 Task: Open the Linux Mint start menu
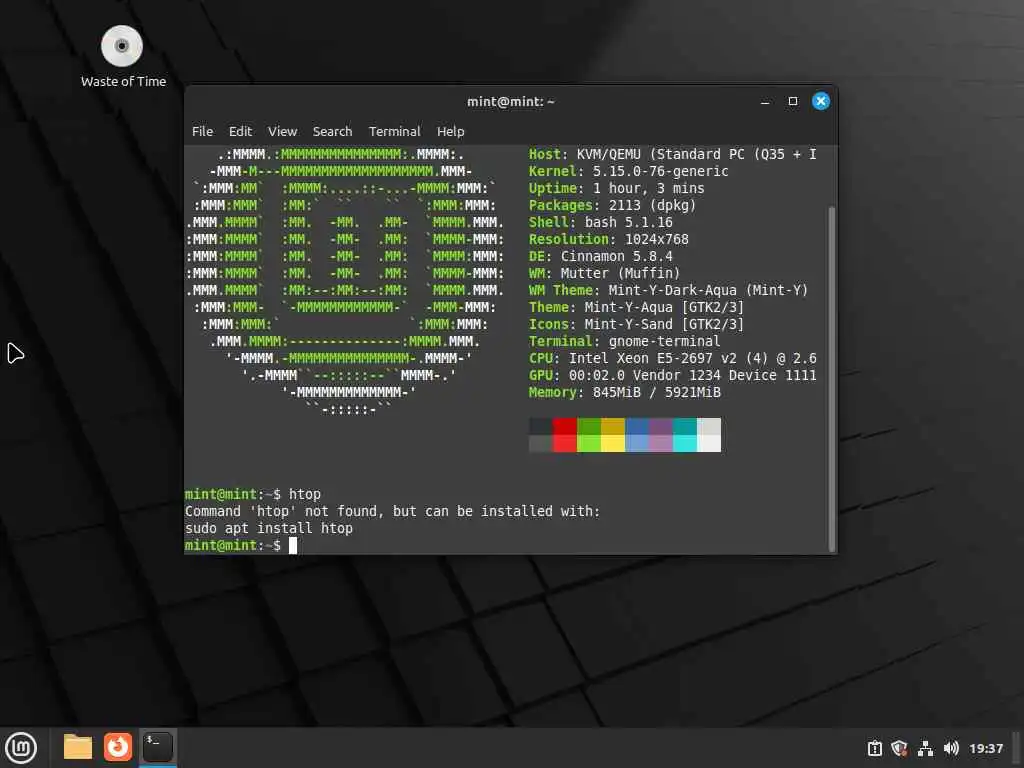point(21,748)
